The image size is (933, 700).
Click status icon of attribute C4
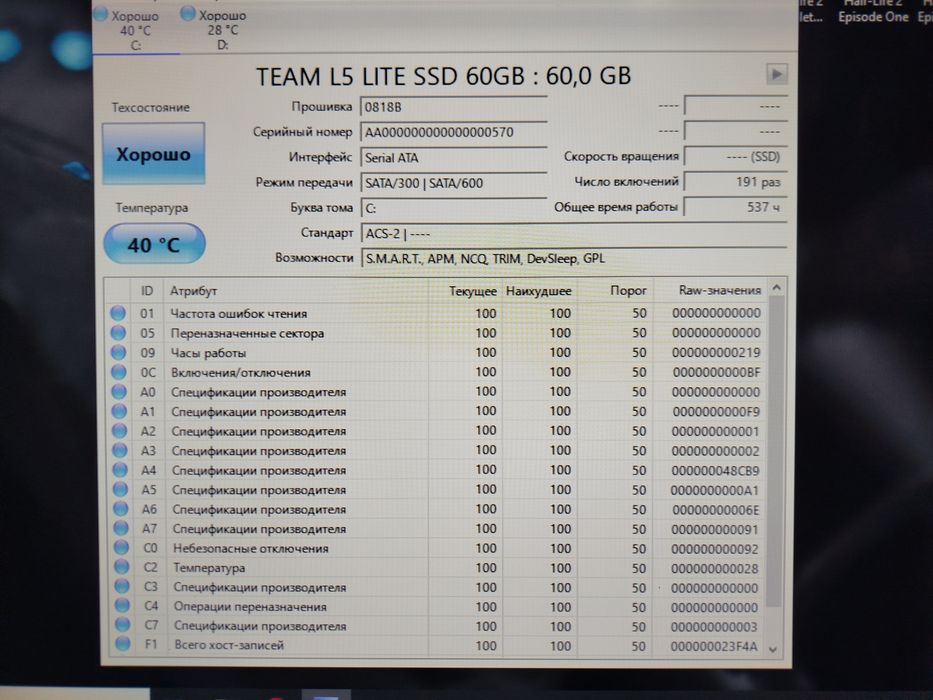coord(122,606)
